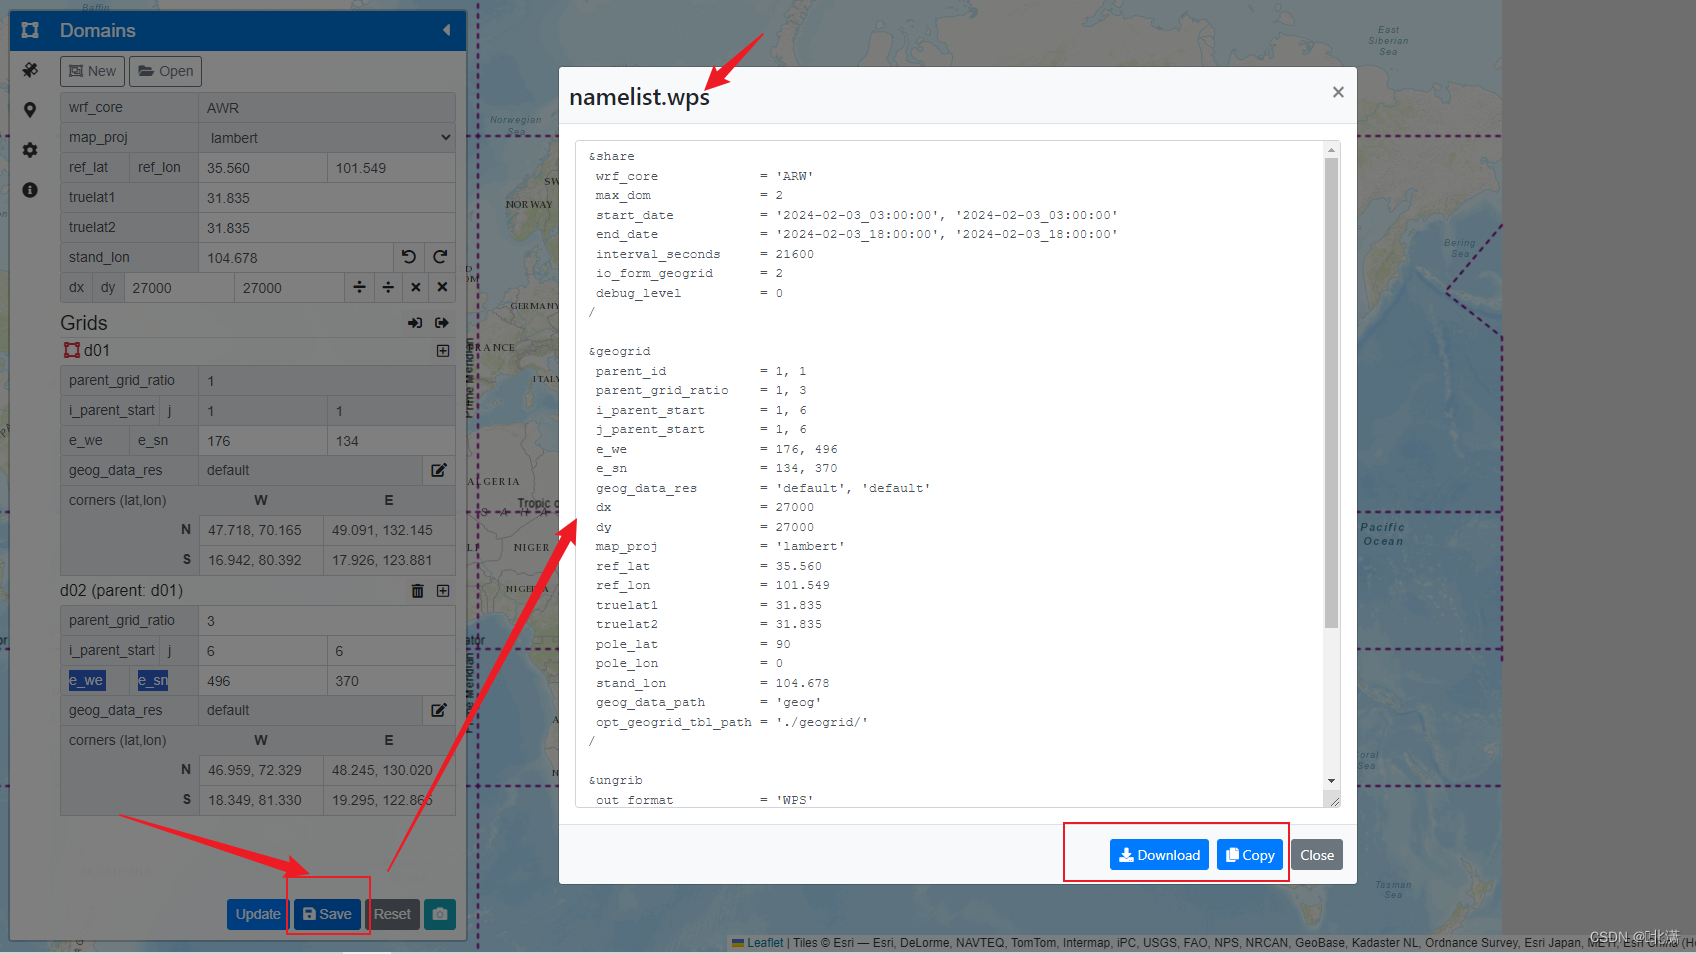Image resolution: width=1696 pixels, height=954 pixels.
Task: Open the Leaflet attribution link
Action: (765, 943)
